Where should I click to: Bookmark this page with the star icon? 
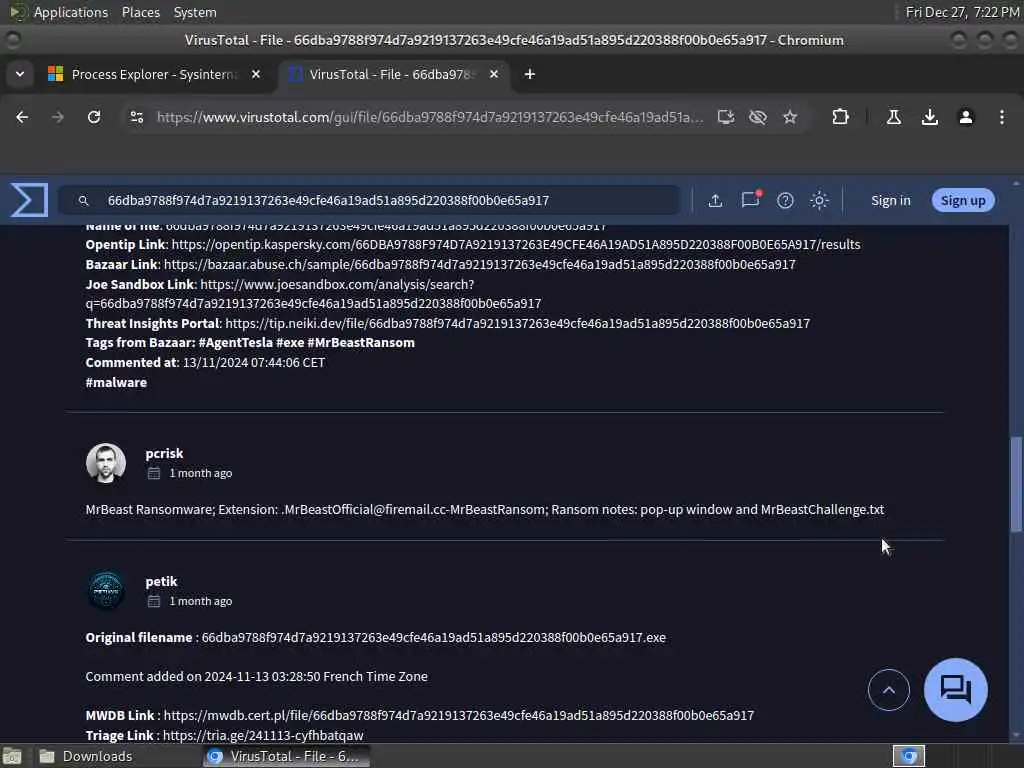[x=790, y=117]
